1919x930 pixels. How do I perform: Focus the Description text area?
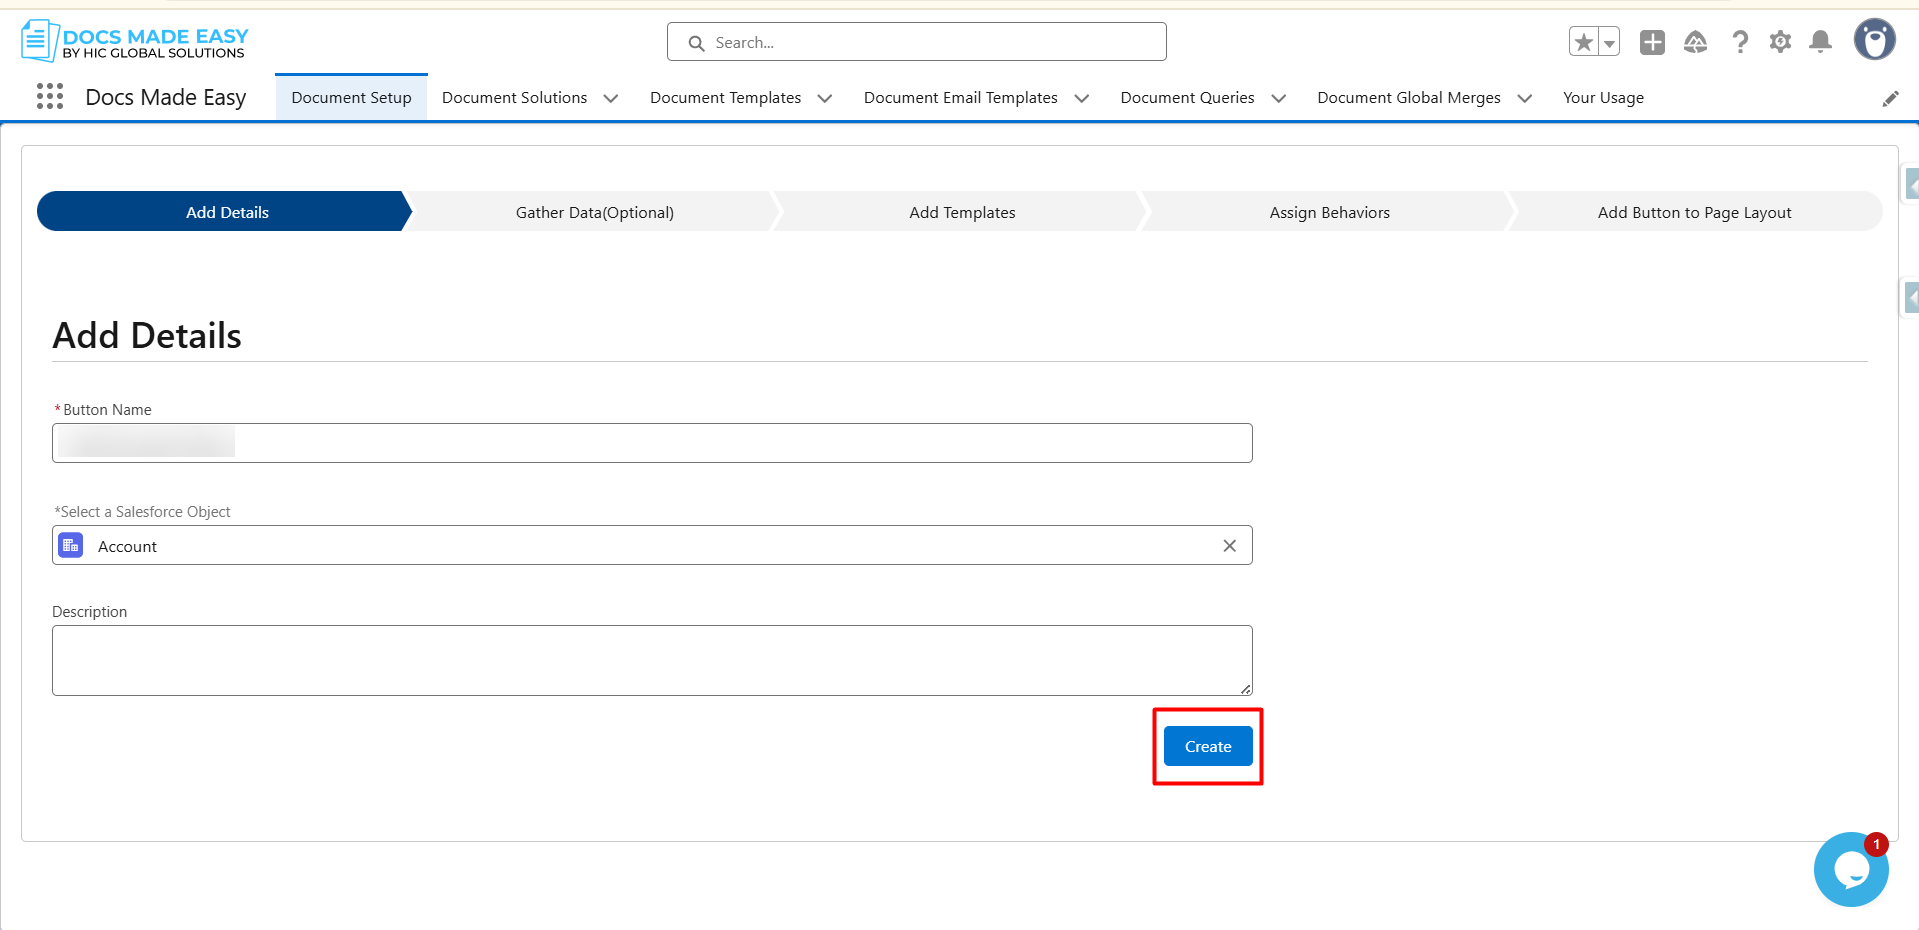[x=651, y=660]
